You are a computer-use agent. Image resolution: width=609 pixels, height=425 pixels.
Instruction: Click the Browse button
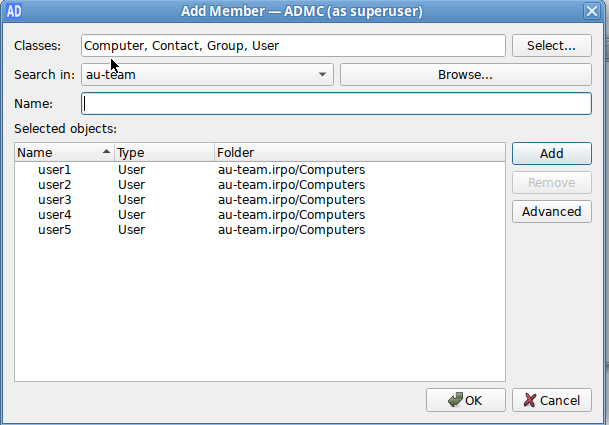tap(465, 75)
